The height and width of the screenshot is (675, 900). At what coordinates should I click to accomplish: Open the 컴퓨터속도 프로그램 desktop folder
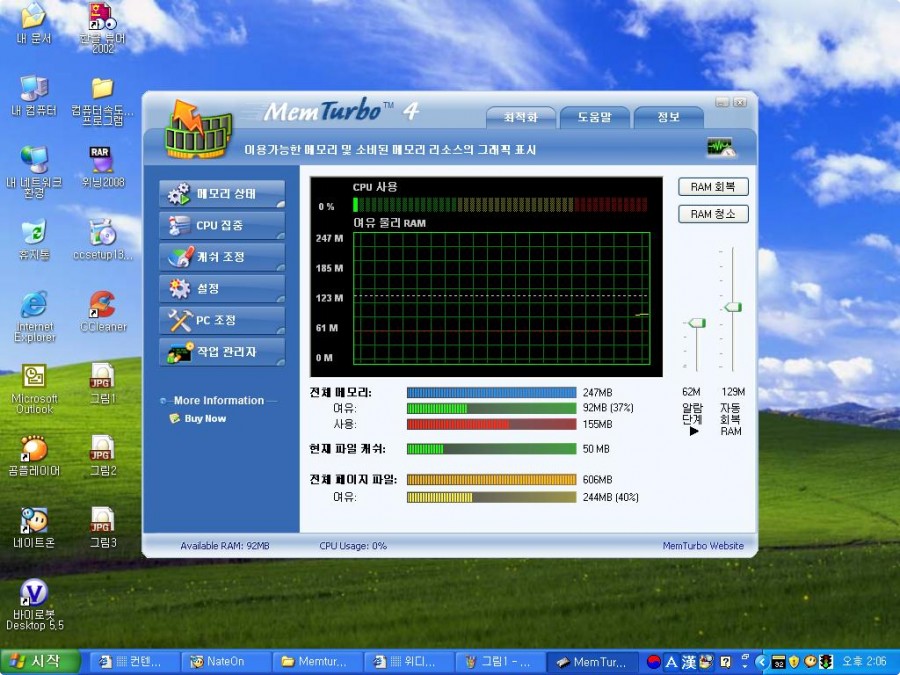[x=102, y=101]
